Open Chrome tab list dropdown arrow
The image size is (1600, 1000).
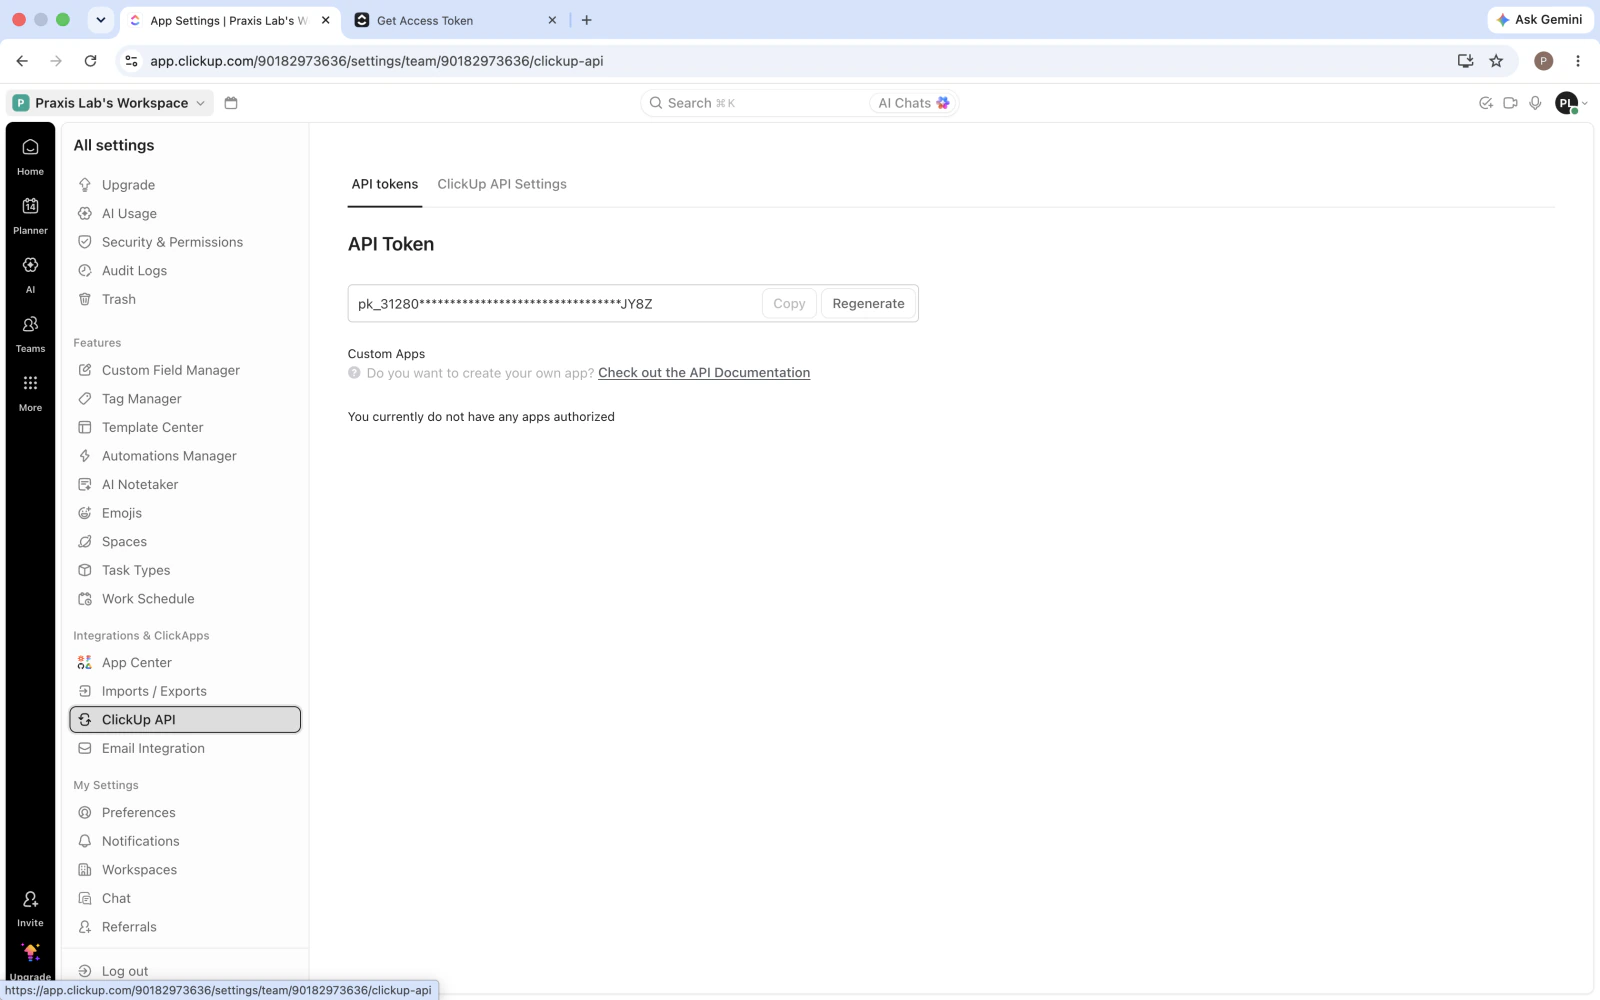100,20
